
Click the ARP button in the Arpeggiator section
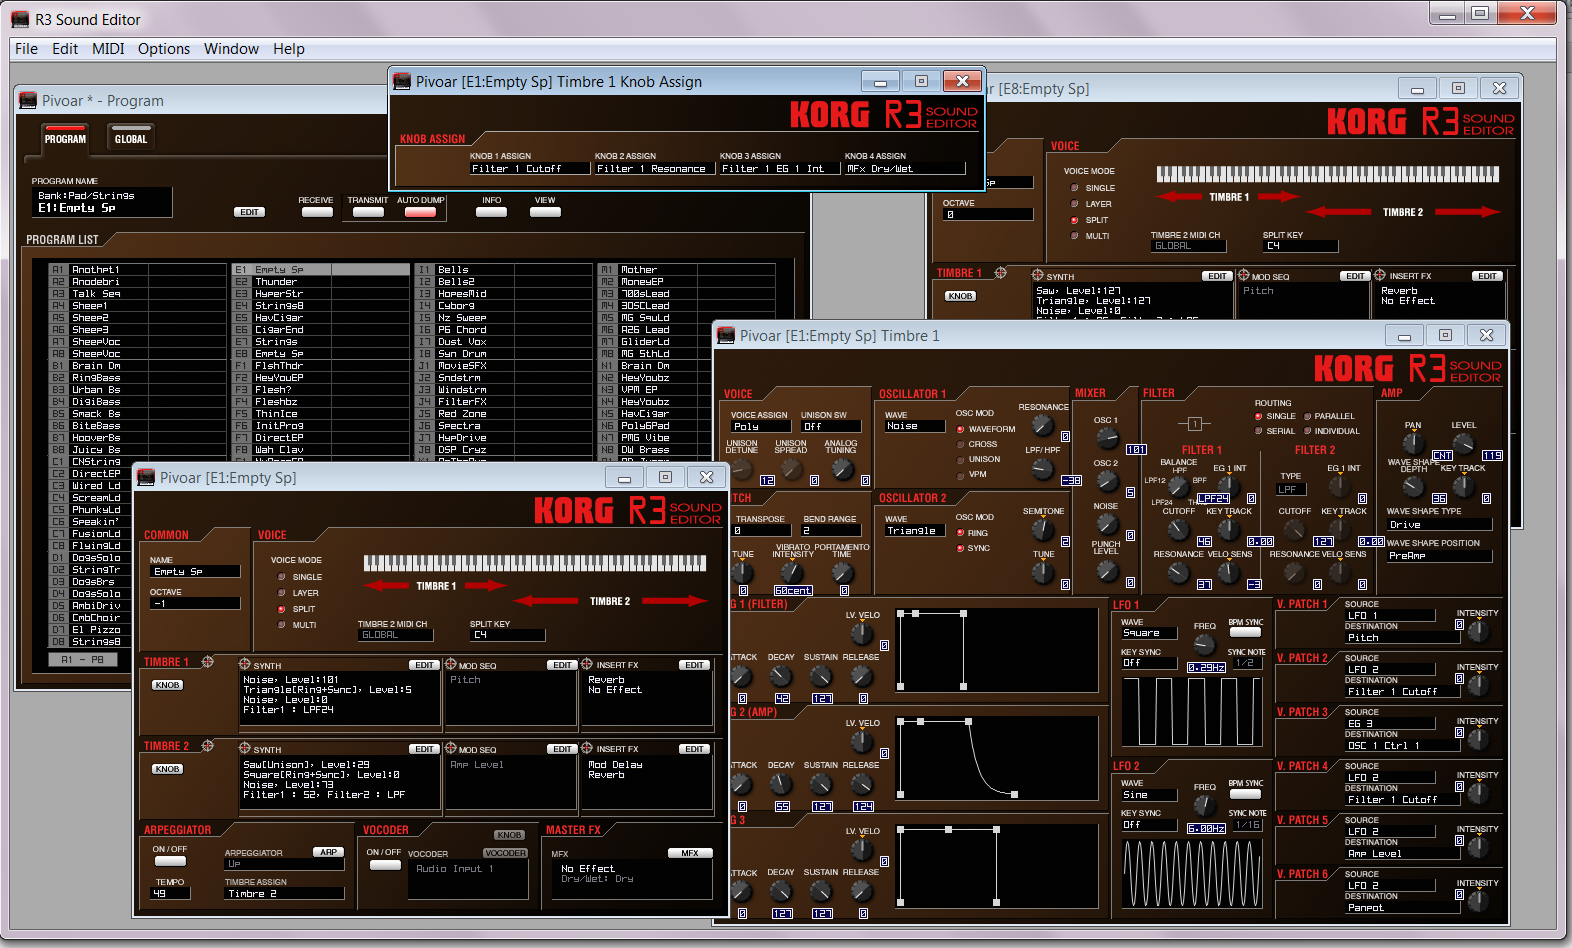329,852
